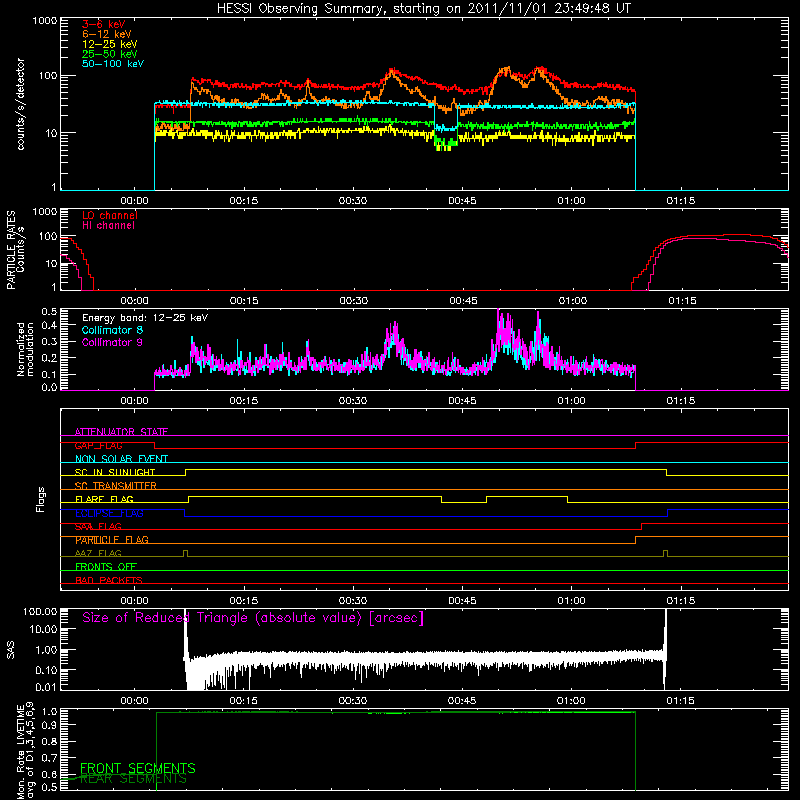Click the 'Size of Reduced Triangle' caption
Screen dimensions: 800x800
(253, 618)
